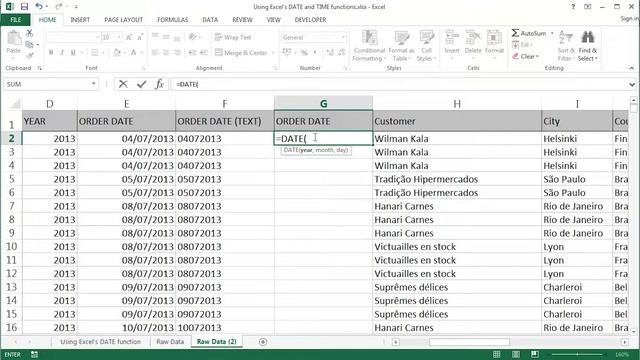The width and height of the screenshot is (640, 360).
Task: Confirm formula with the checkmark icon
Action: [141, 84]
